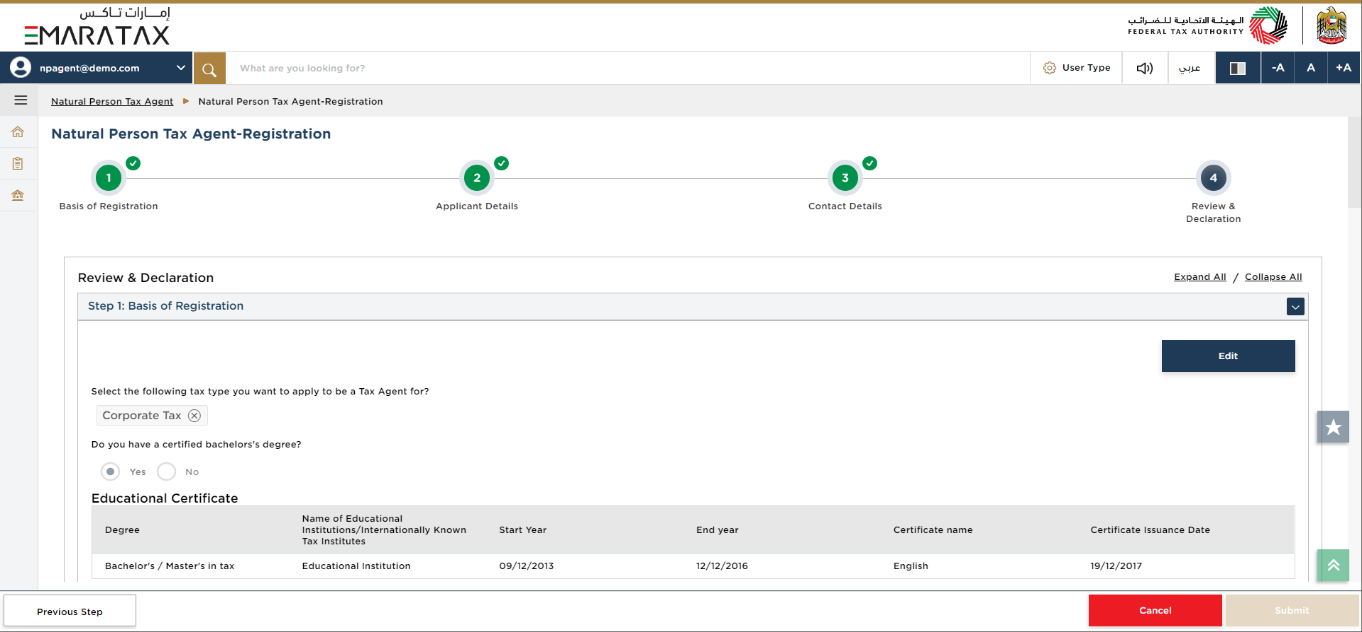Click the English certificate name cell
Viewport: 1362px width, 632px height.
click(x=911, y=566)
